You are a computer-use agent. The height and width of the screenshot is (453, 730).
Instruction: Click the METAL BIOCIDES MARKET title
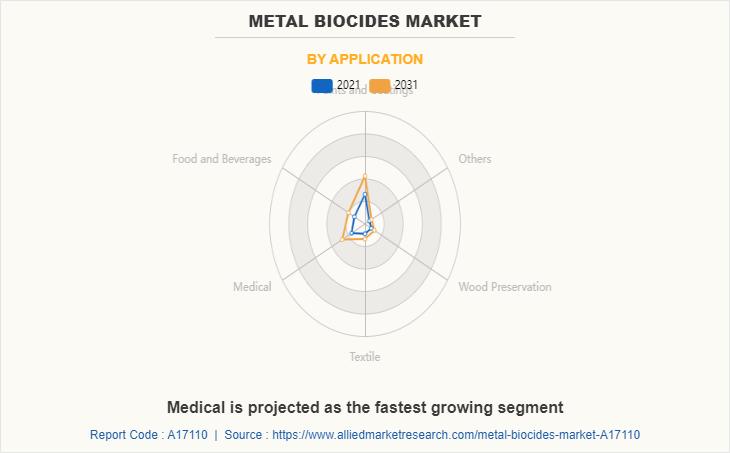tap(365, 21)
